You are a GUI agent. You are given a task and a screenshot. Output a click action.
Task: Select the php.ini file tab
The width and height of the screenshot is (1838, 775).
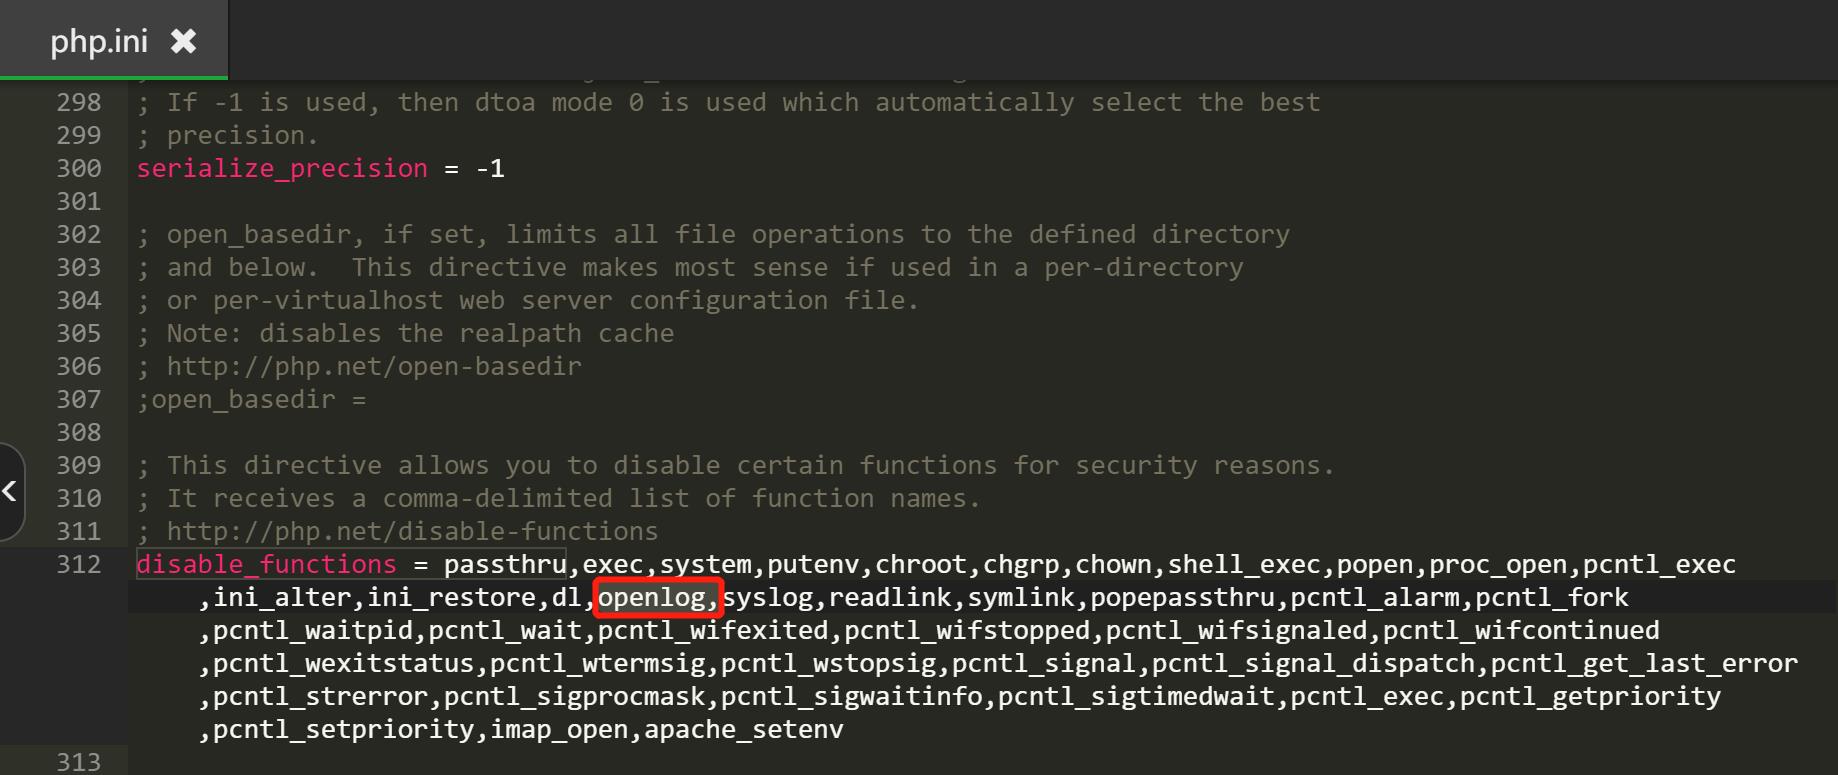click(x=114, y=40)
